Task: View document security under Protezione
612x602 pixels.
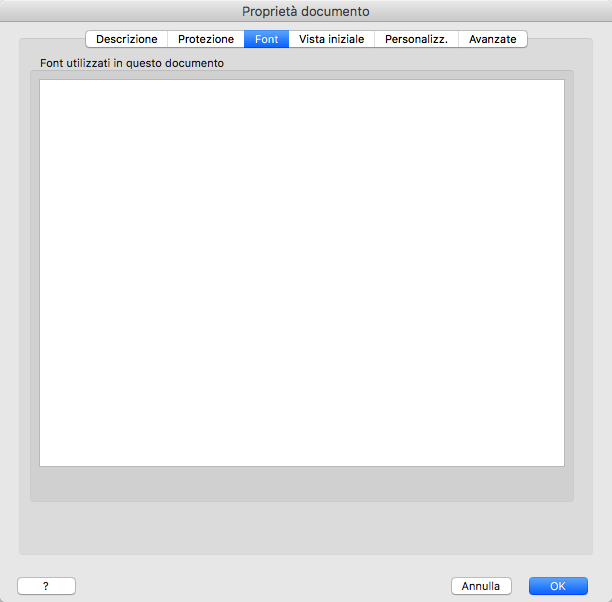Action: pyautogui.click(x=206, y=39)
